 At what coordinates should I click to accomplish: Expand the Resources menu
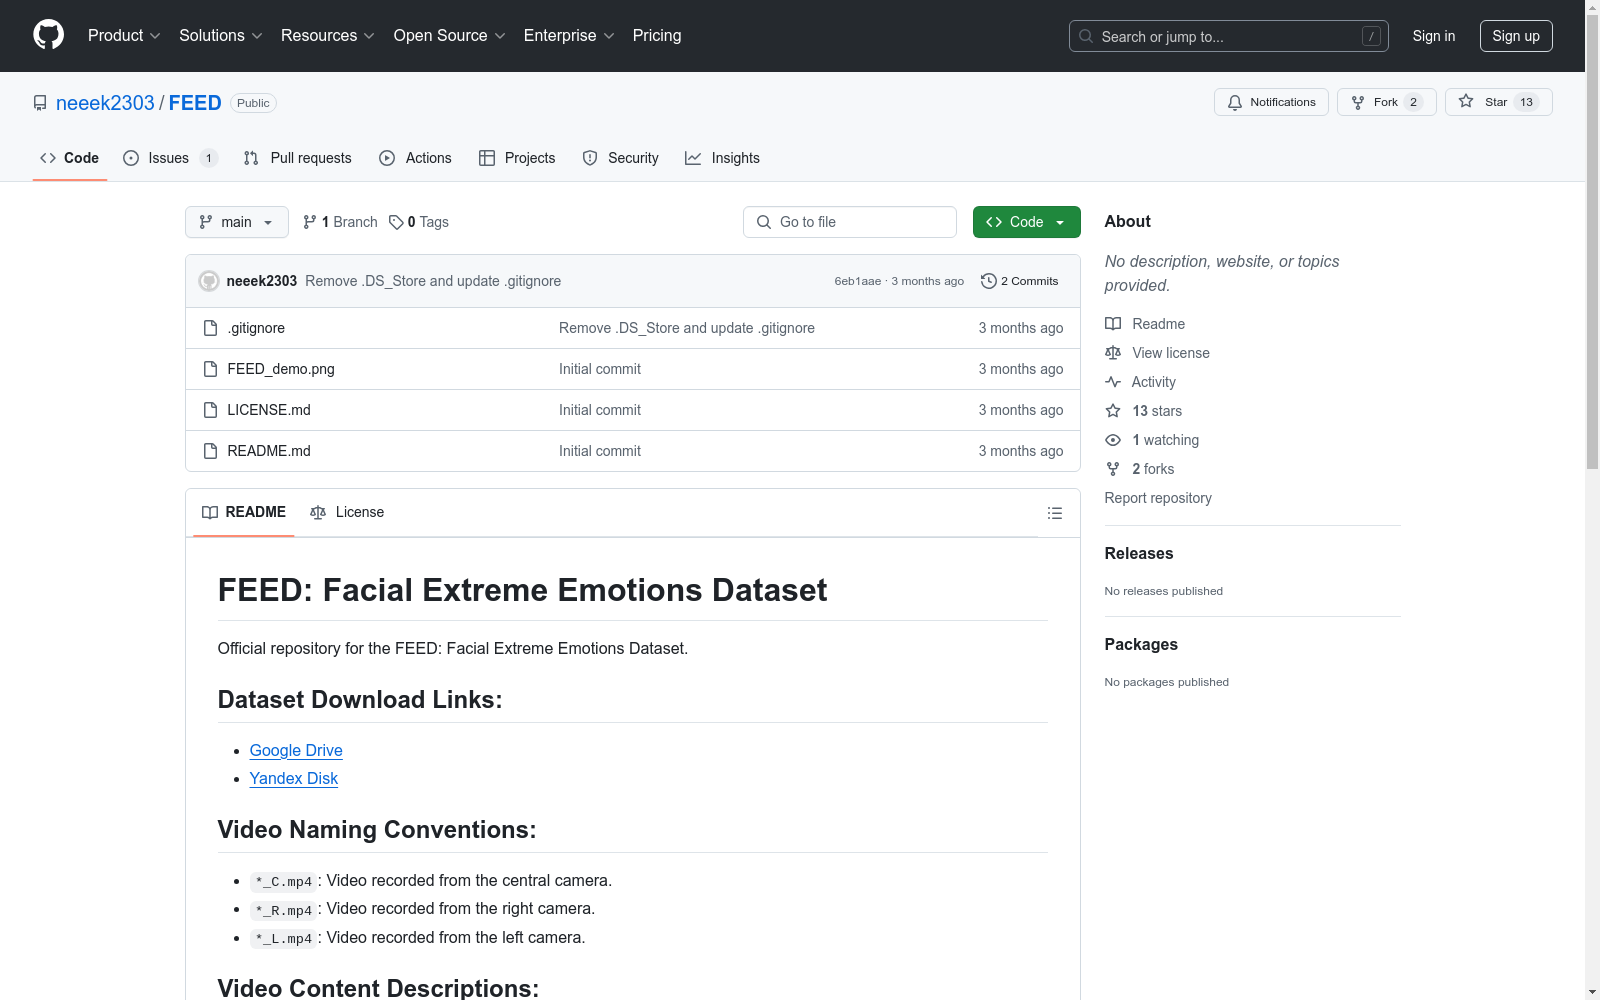point(328,35)
